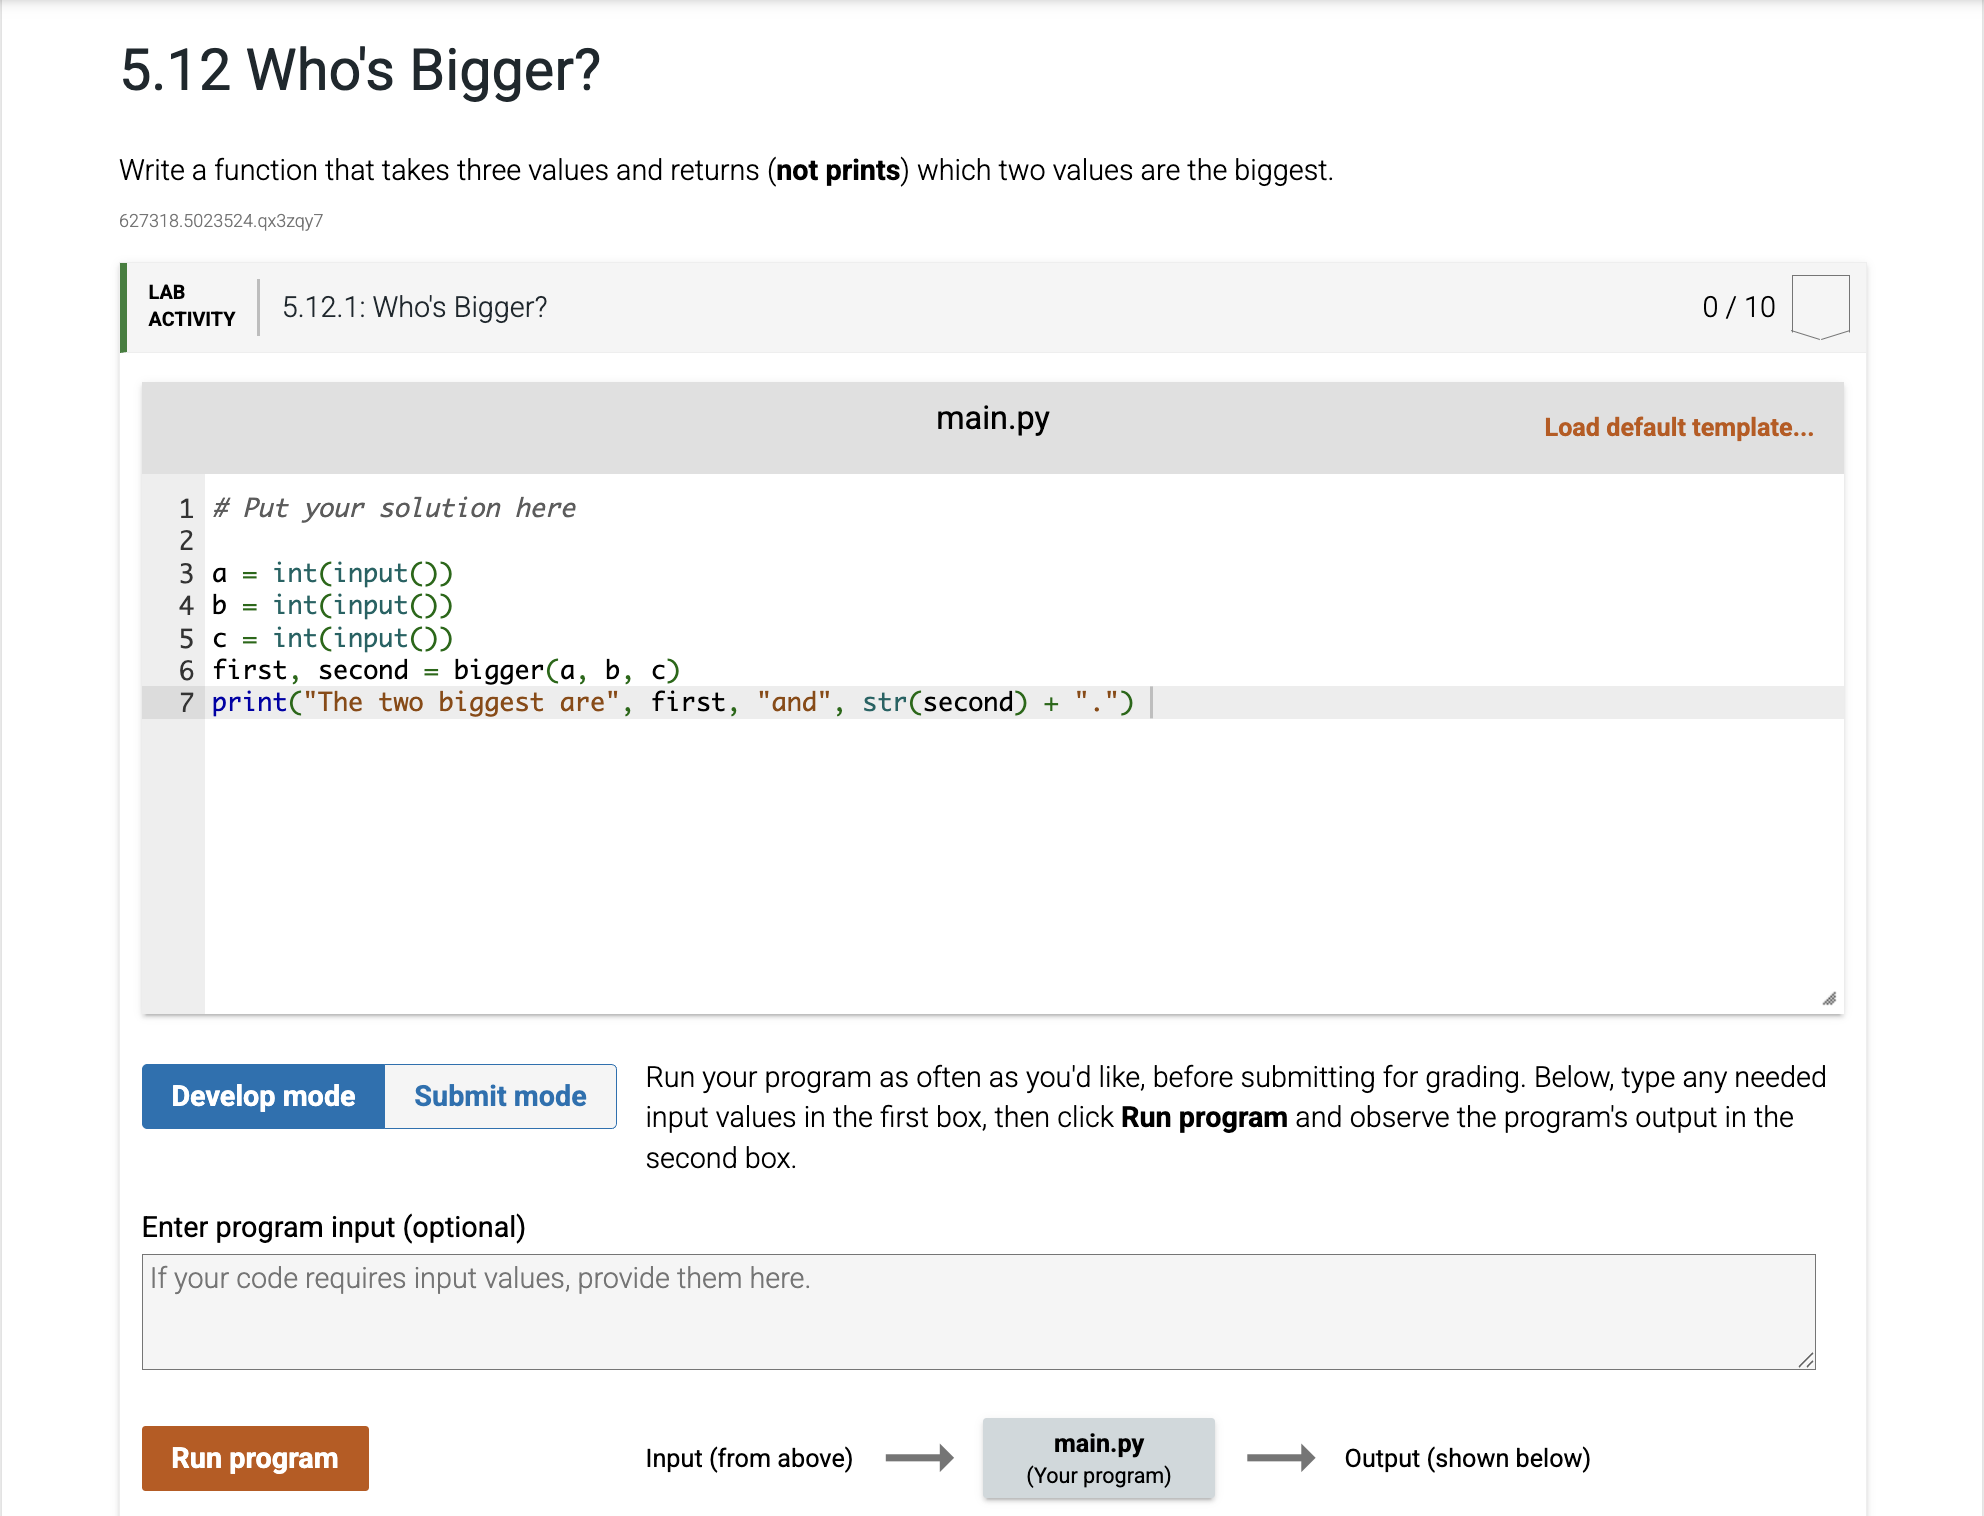The image size is (1984, 1516).
Task: Click the Run program button
Action: [255, 1458]
